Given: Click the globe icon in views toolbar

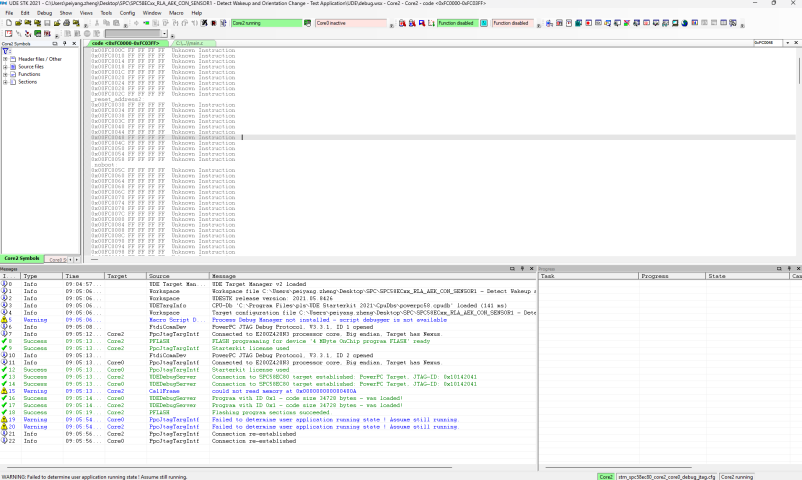Looking at the screenshot, I should [685, 23].
